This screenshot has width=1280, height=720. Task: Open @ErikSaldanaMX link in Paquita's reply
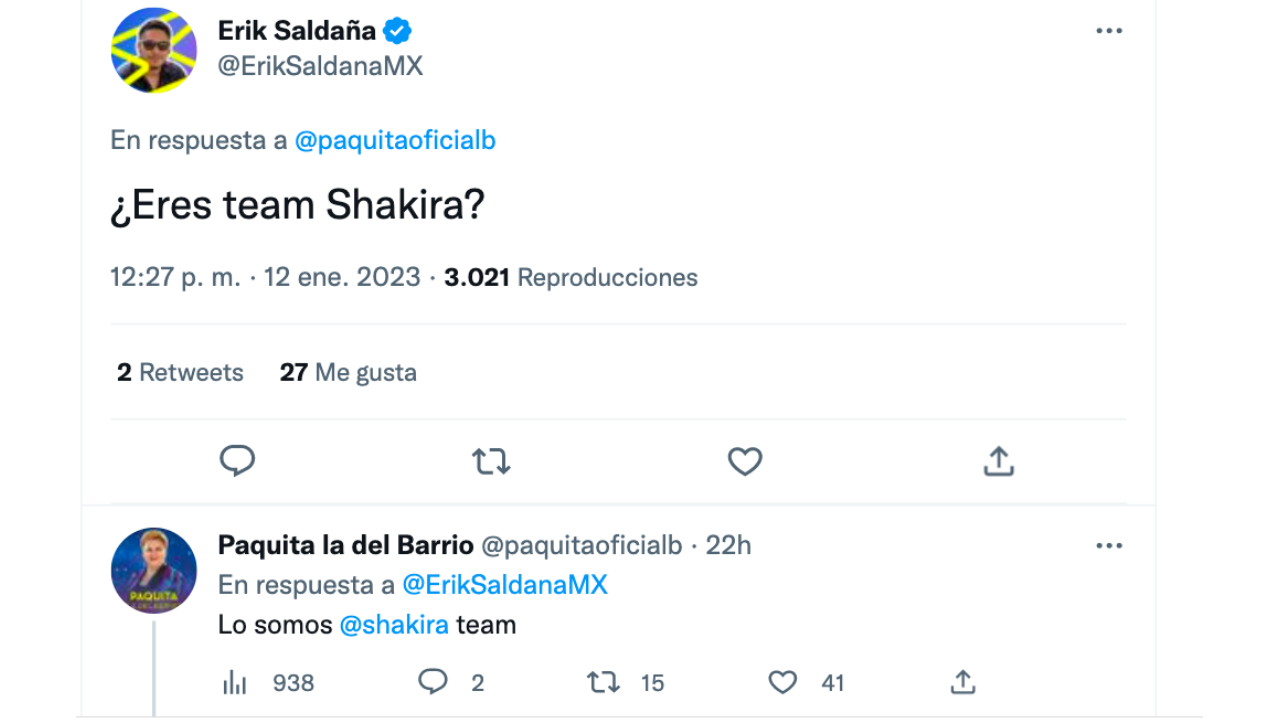point(504,585)
